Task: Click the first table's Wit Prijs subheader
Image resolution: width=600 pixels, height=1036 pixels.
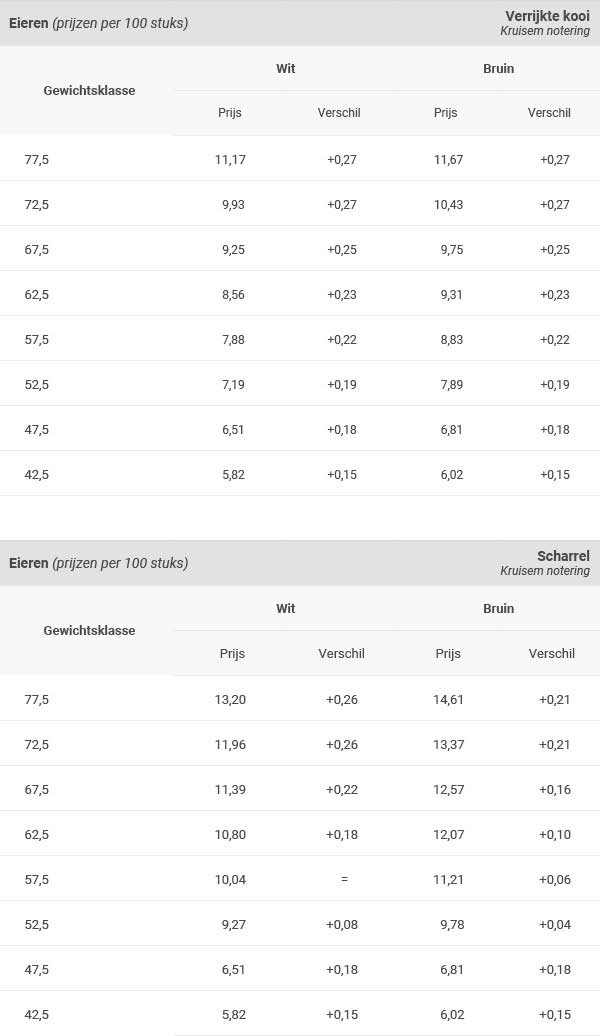Action: pyautogui.click(x=230, y=112)
